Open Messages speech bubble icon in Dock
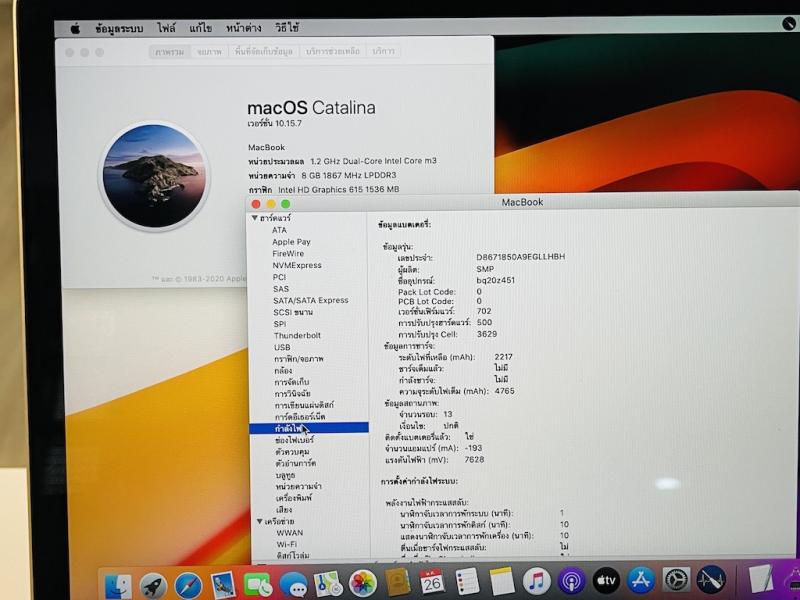 click(293, 585)
